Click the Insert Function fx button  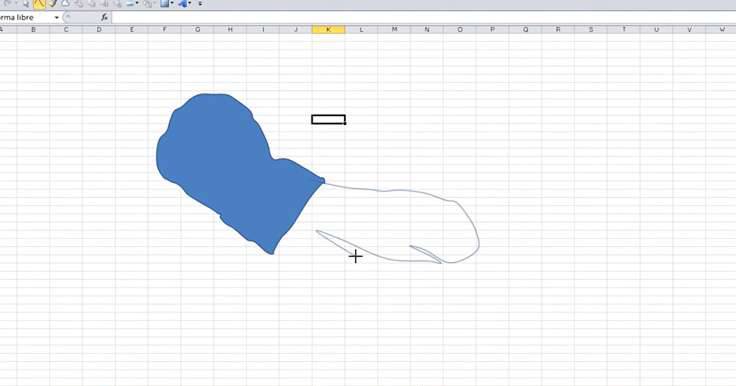(104, 17)
